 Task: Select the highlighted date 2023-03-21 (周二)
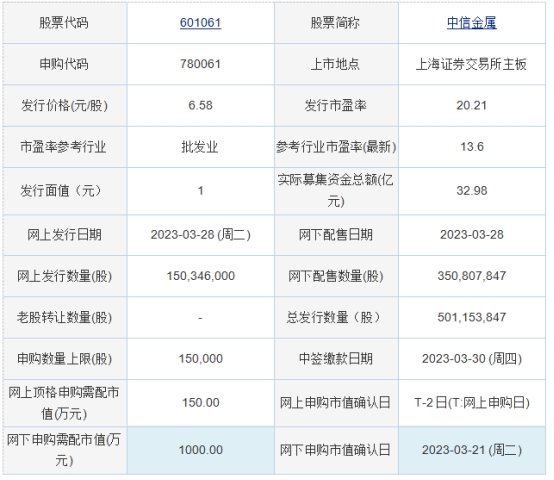pyautogui.click(x=472, y=450)
